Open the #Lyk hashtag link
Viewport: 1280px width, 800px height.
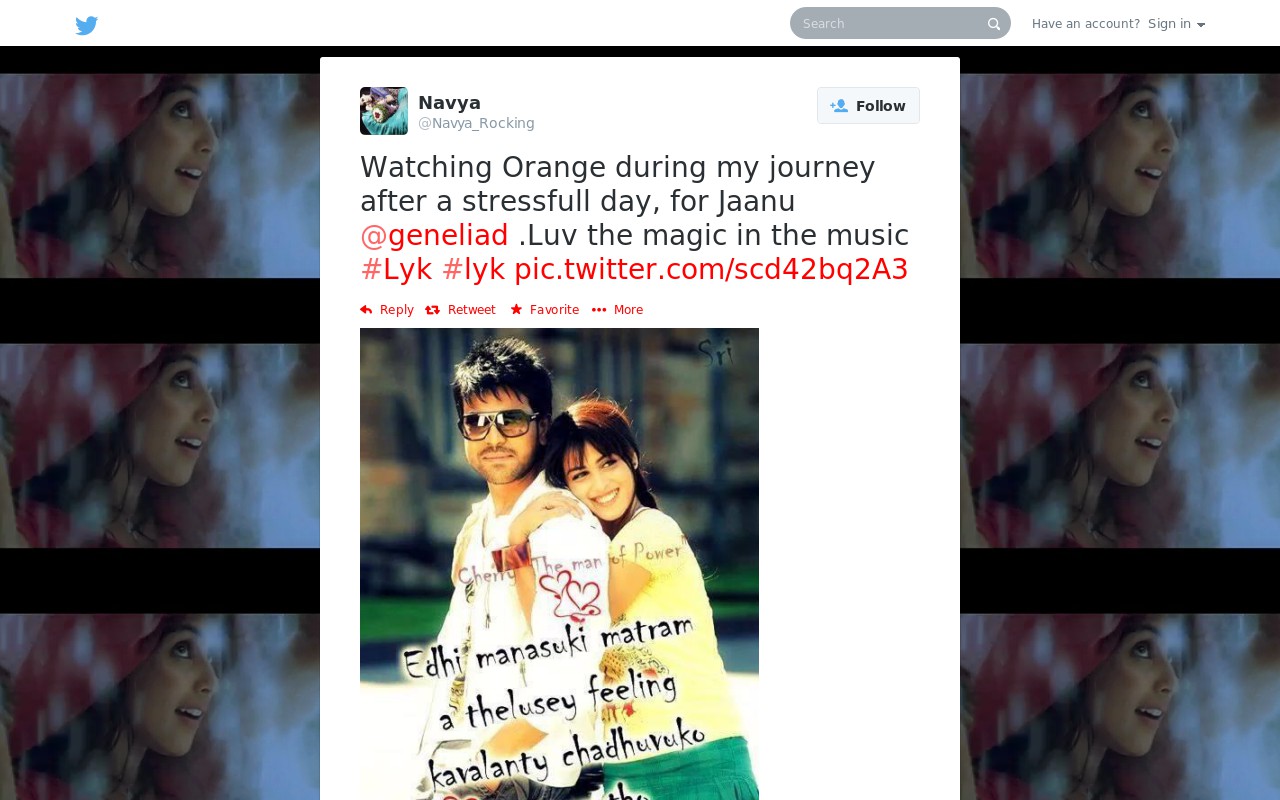pyautogui.click(x=396, y=270)
